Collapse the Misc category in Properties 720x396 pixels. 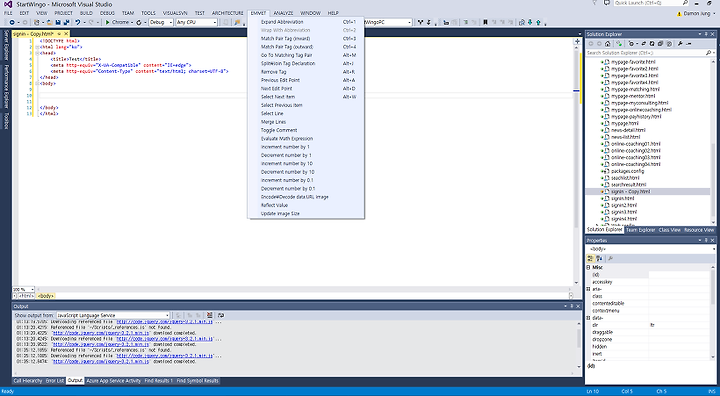click(x=589, y=267)
